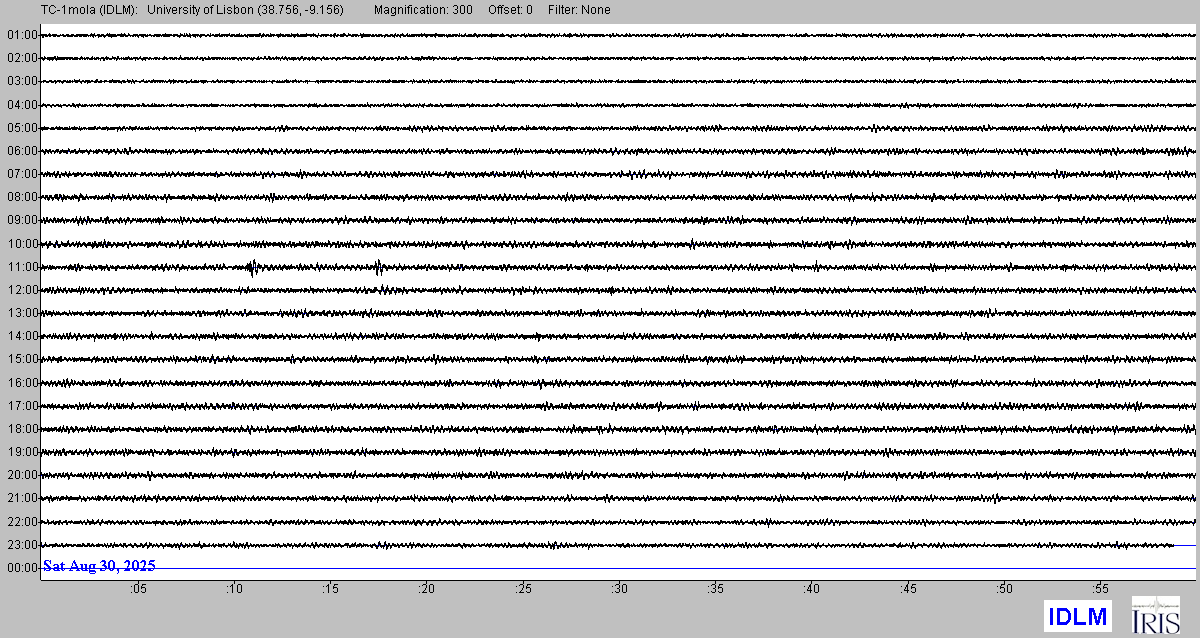
Task: Select the 23:00 hour label
Action: click(x=21, y=545)
